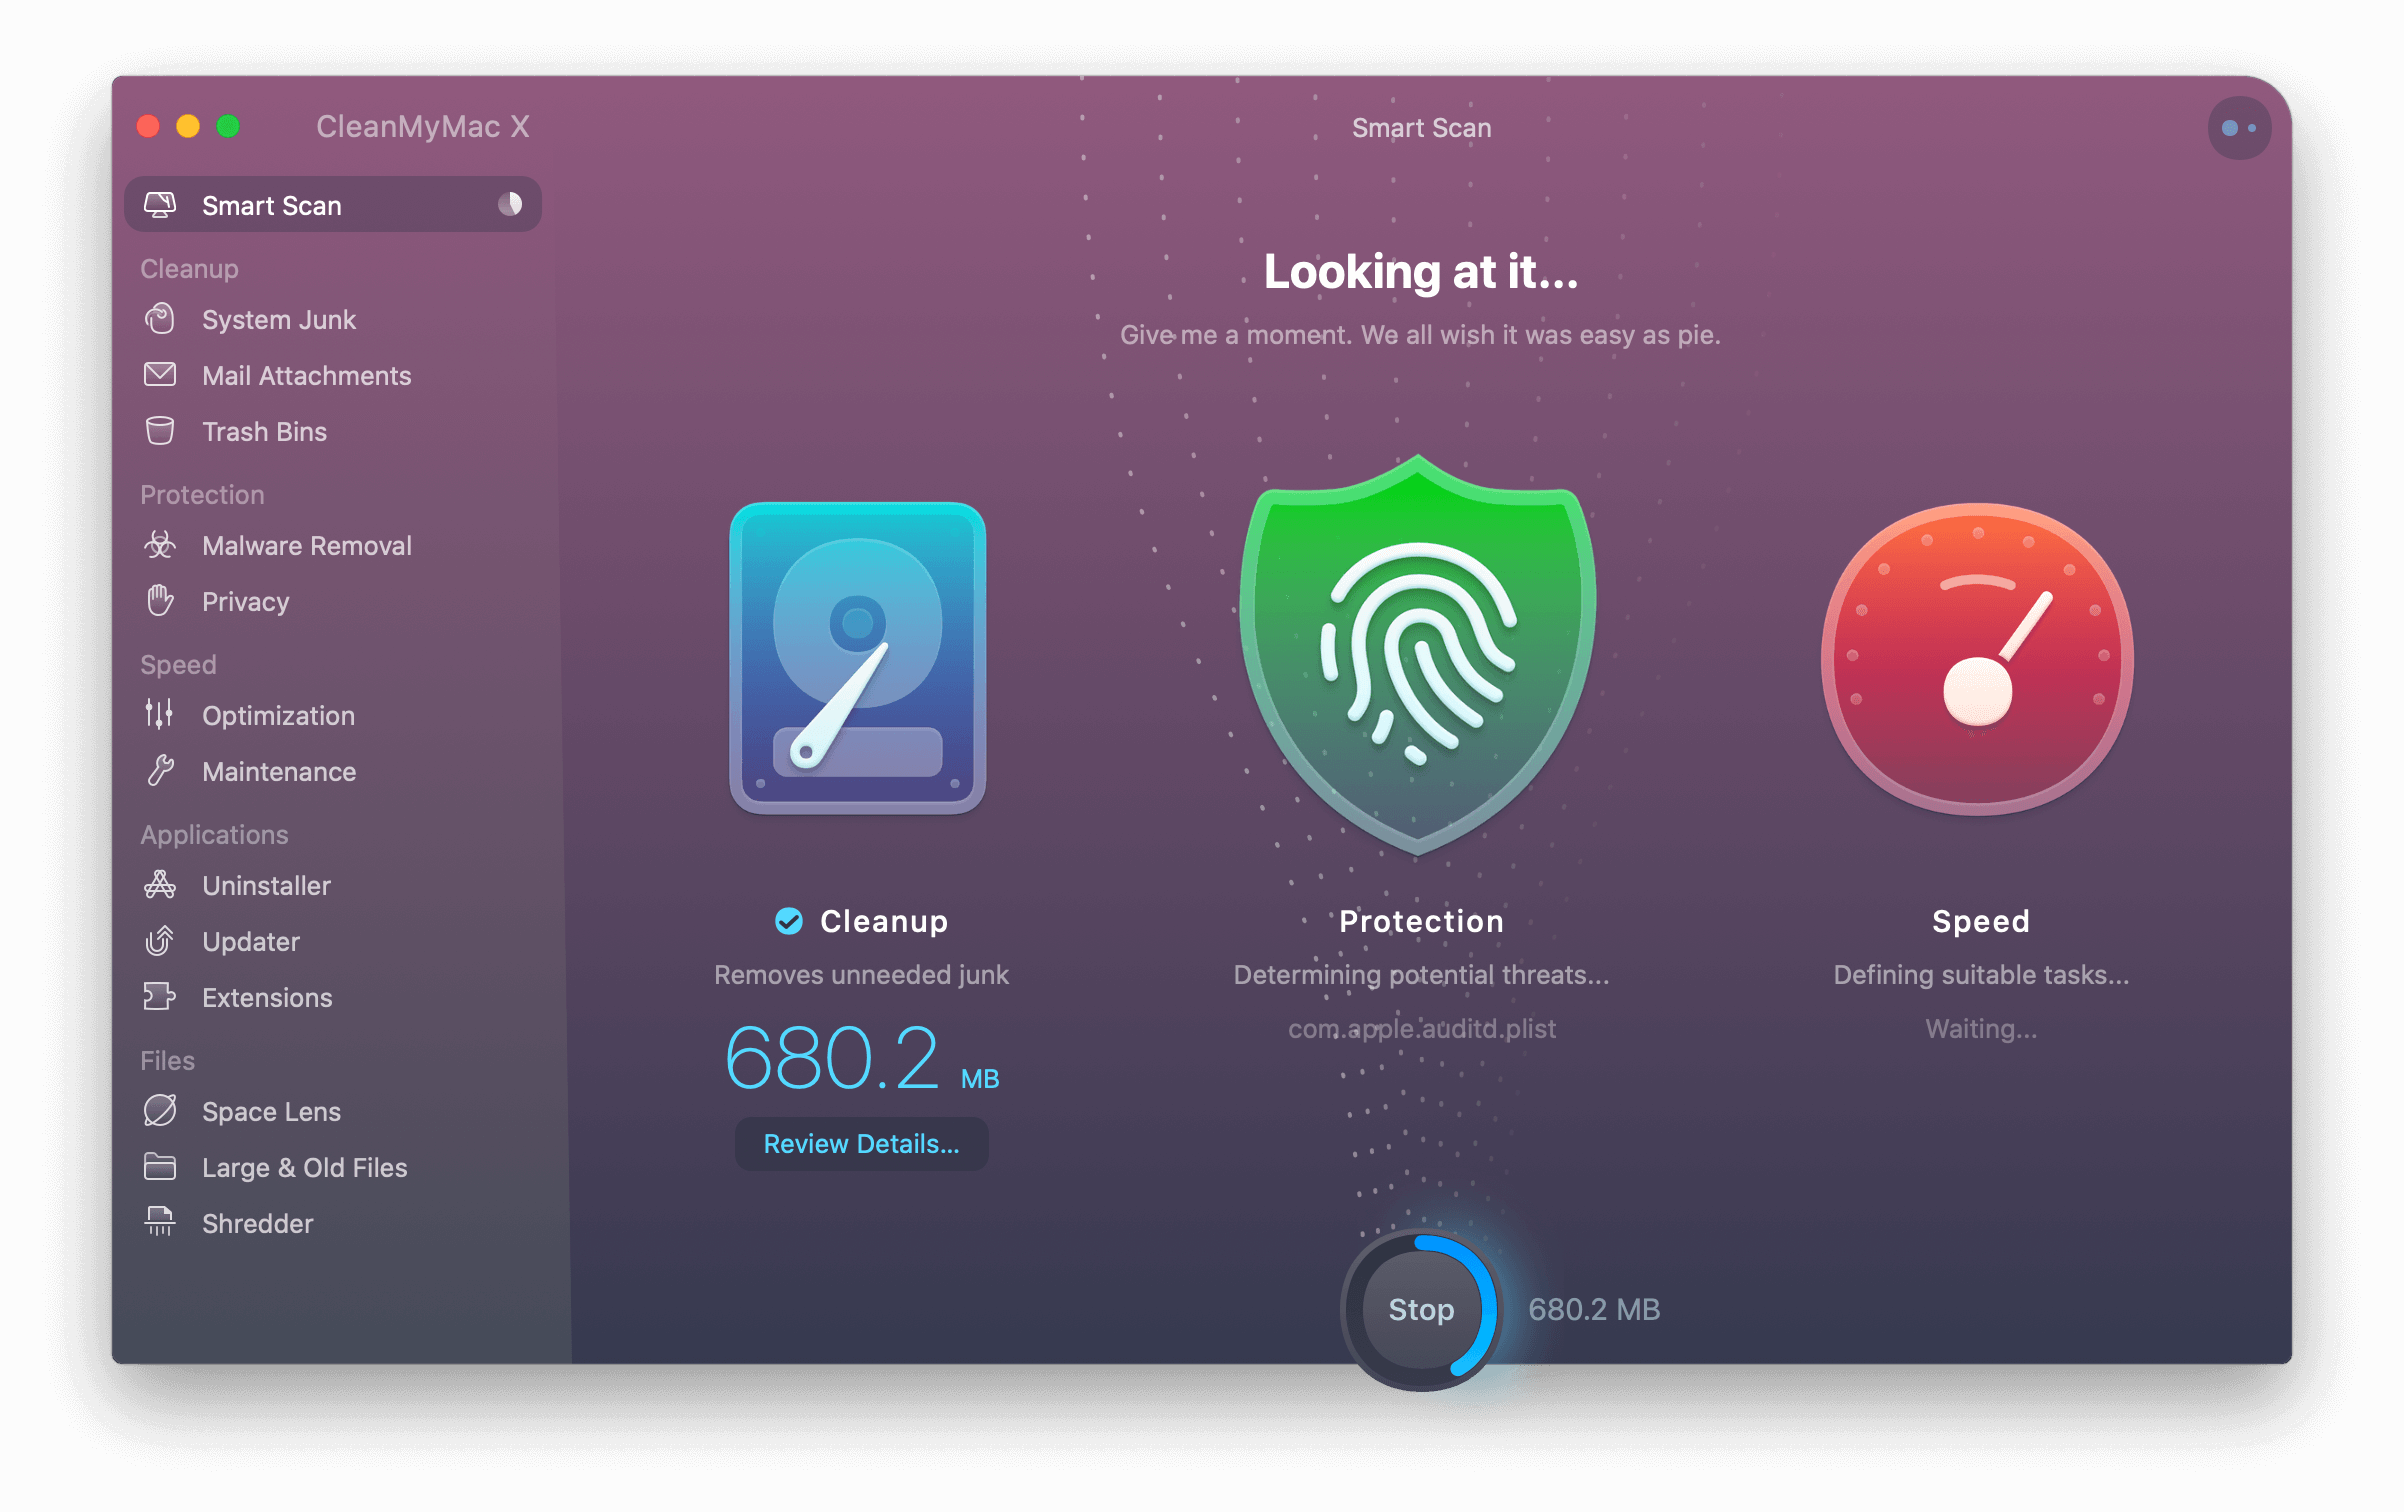Click the Smart Scan progress pie indicator
2404x1512 pixels.
510,205
